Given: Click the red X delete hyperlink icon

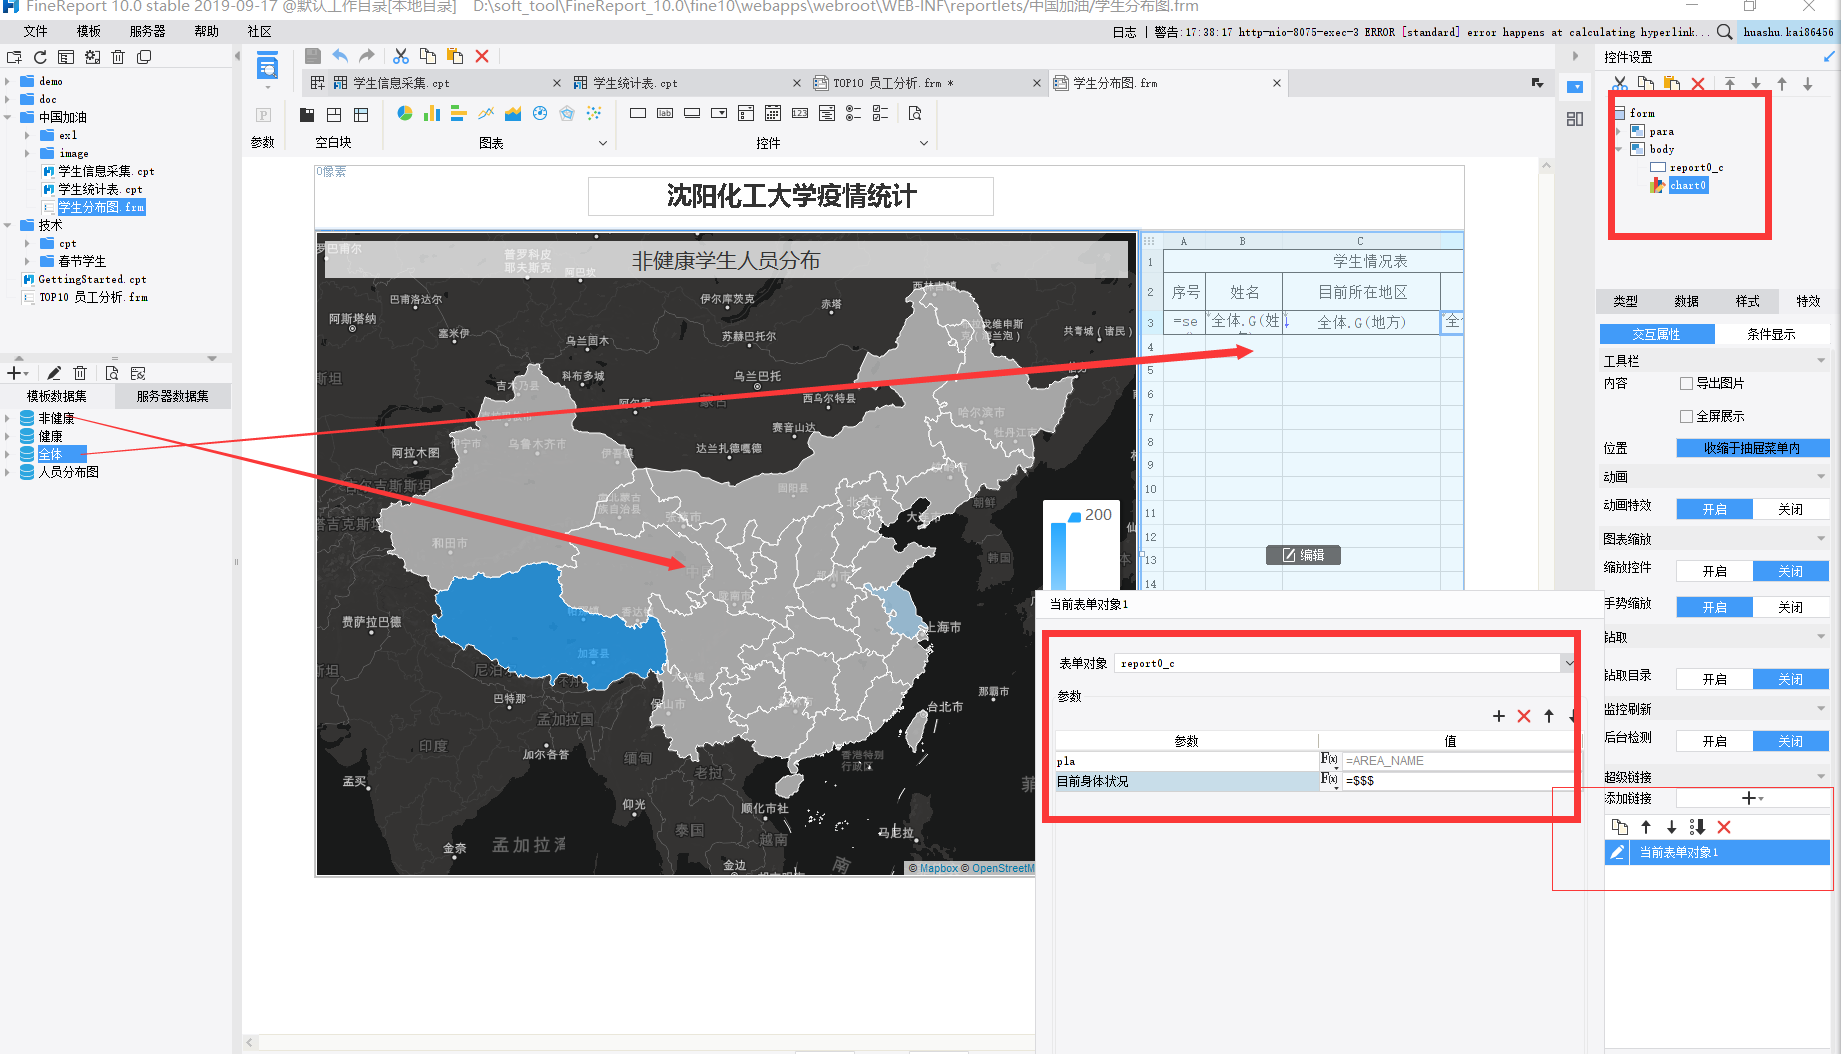Looking at the screenshot, I should click(1724, 827).
